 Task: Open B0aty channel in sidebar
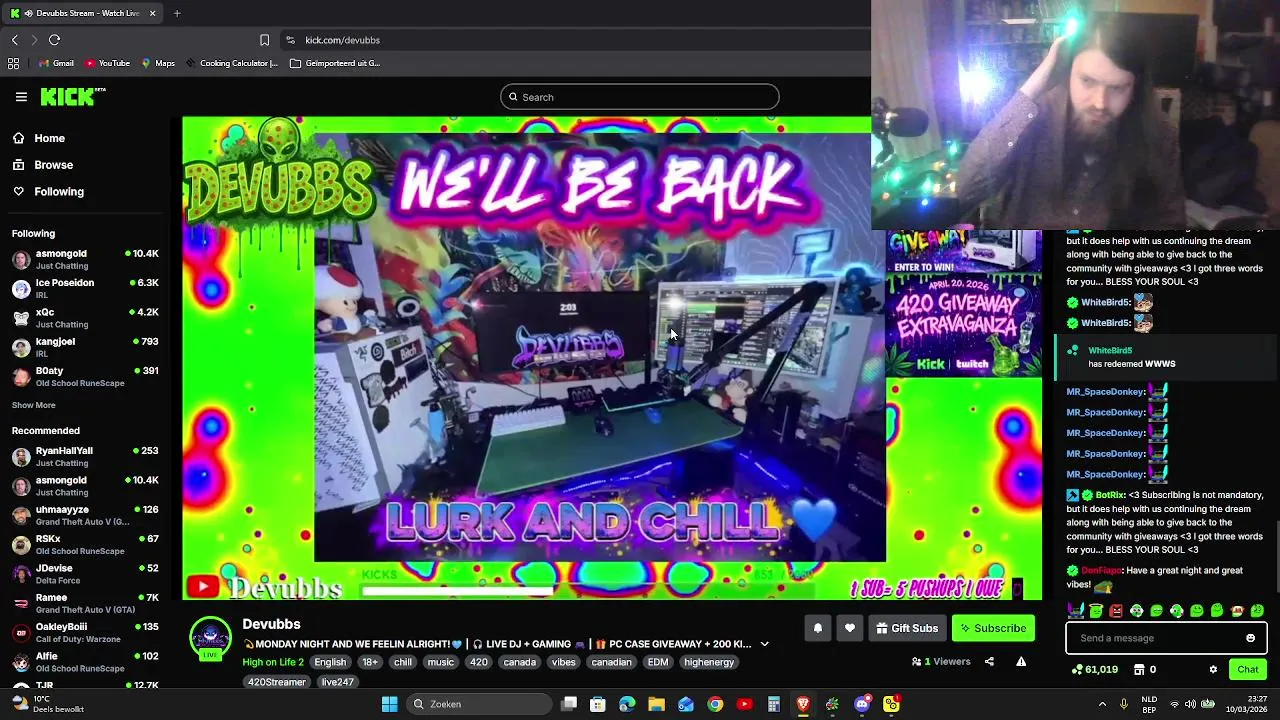[85, 376]
